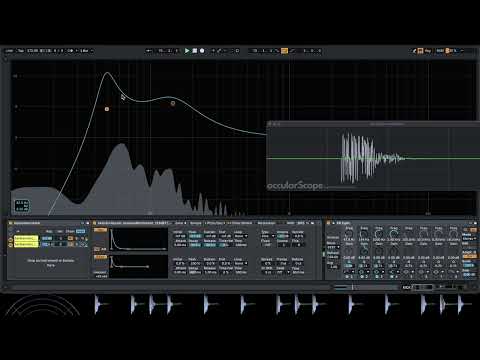The width and height of the screenshot is (480, 360).
Task: Toggle the Instrument Rack device activator
Action: click(10, 223)
